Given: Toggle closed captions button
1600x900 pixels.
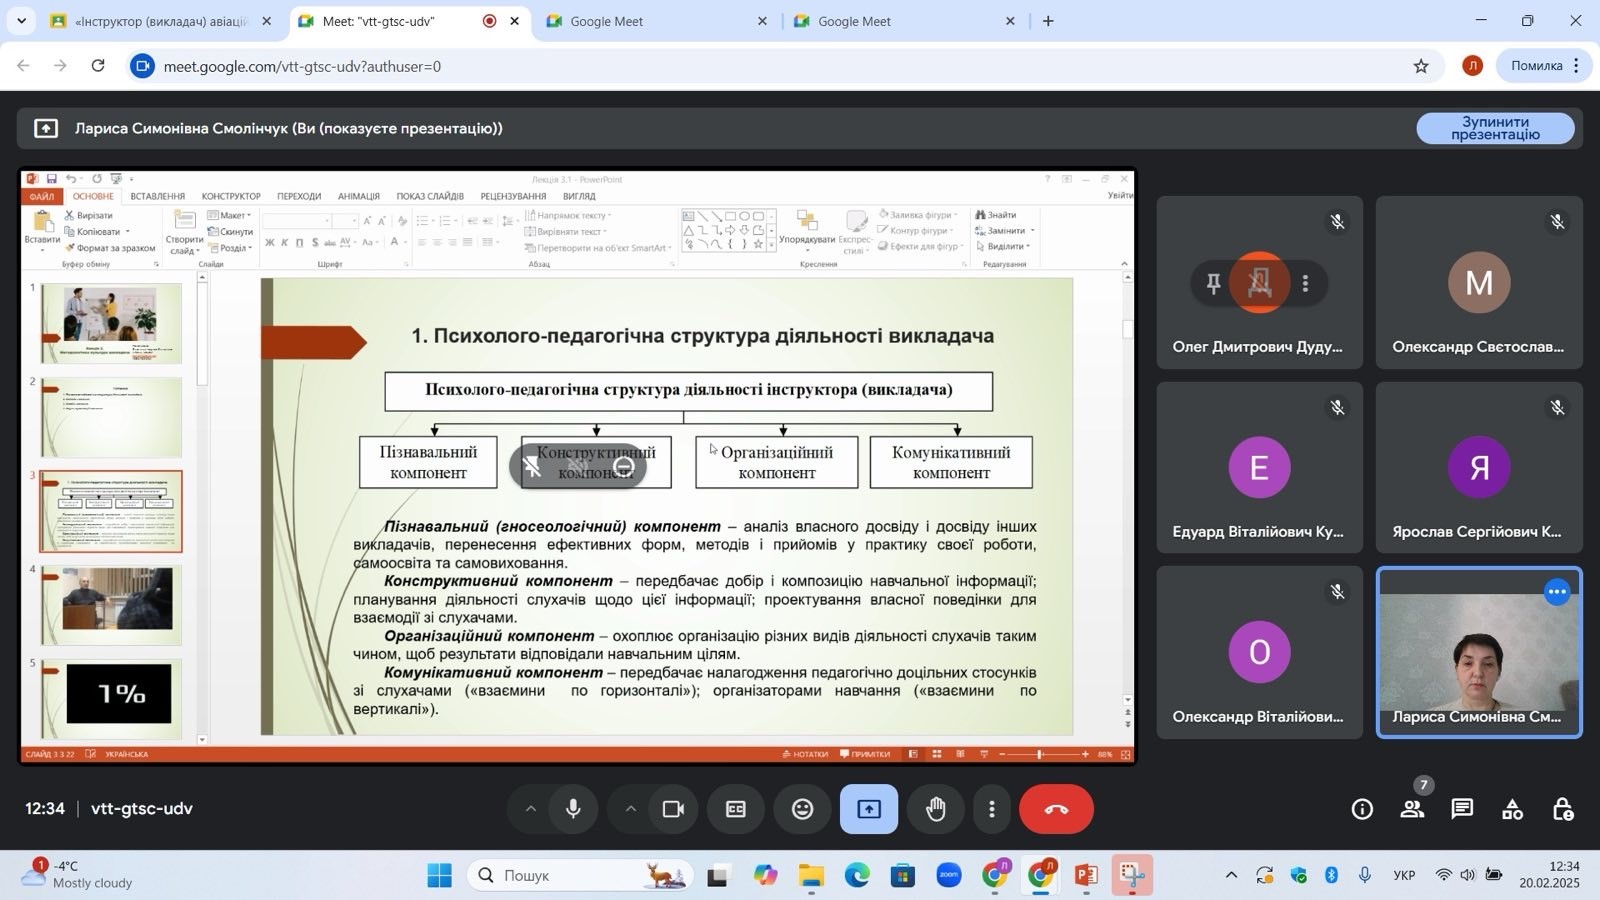Looking at the screenshot, I should (x=736, y=809).
